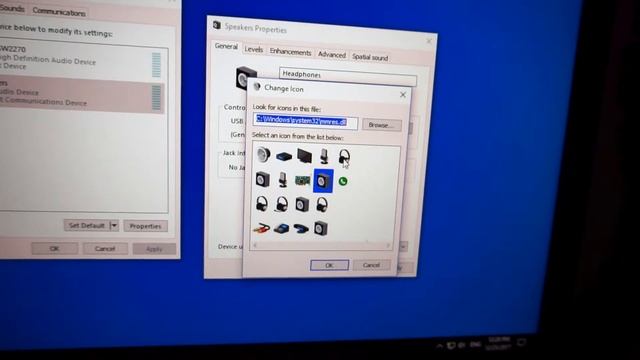The width and height of the screenshot is (640, 360).
Task: Click OK in the Sound window
Action: [x=54, y=248]
